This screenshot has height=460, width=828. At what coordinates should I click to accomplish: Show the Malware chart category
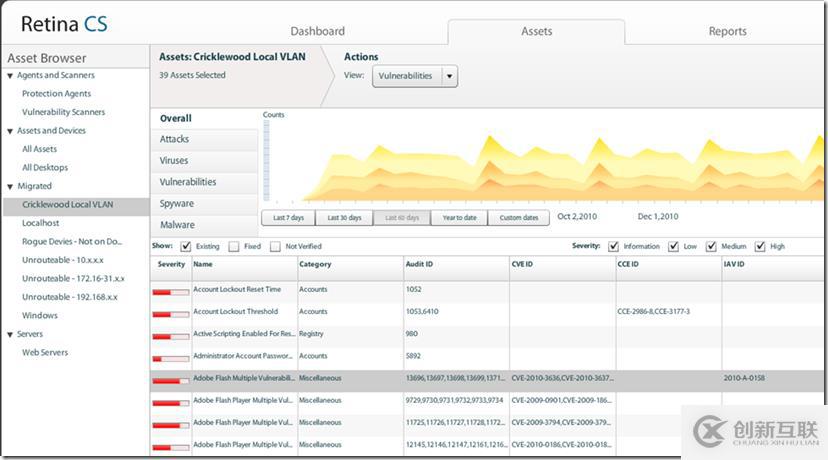pos(204,225)
